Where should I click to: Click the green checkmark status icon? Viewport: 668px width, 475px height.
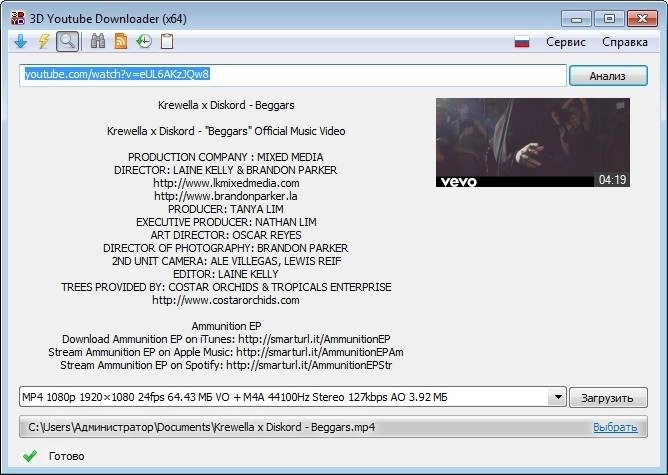[30, 456]
